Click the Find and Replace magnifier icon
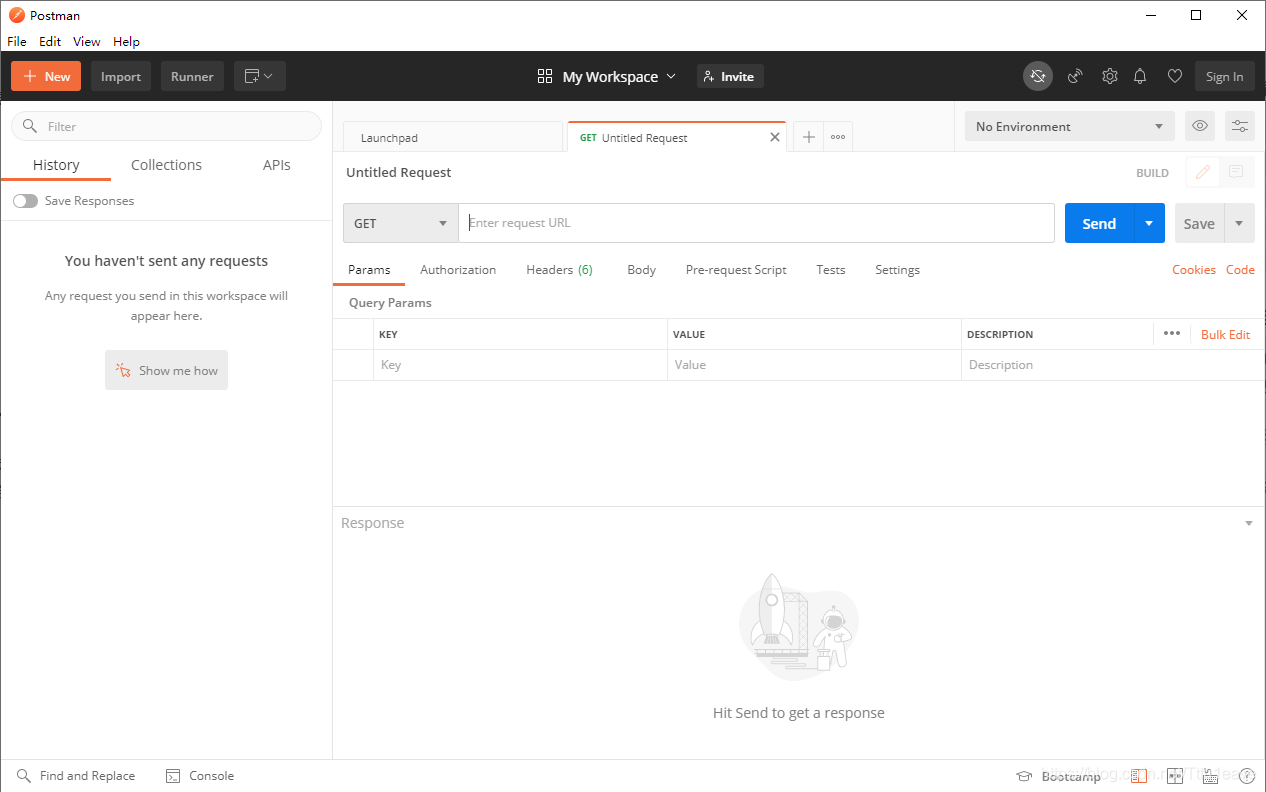 (23, 776)
